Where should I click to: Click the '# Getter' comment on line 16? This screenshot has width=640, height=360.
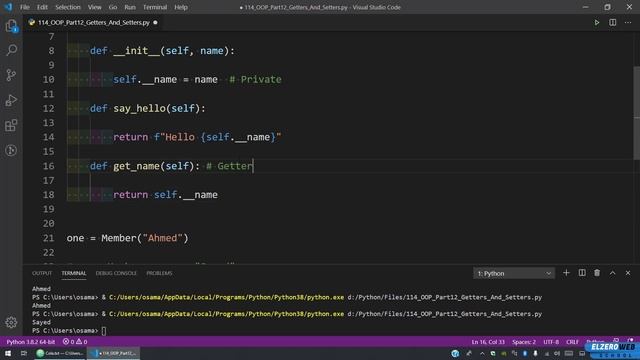pyautogui.click(x=229, y=166)
